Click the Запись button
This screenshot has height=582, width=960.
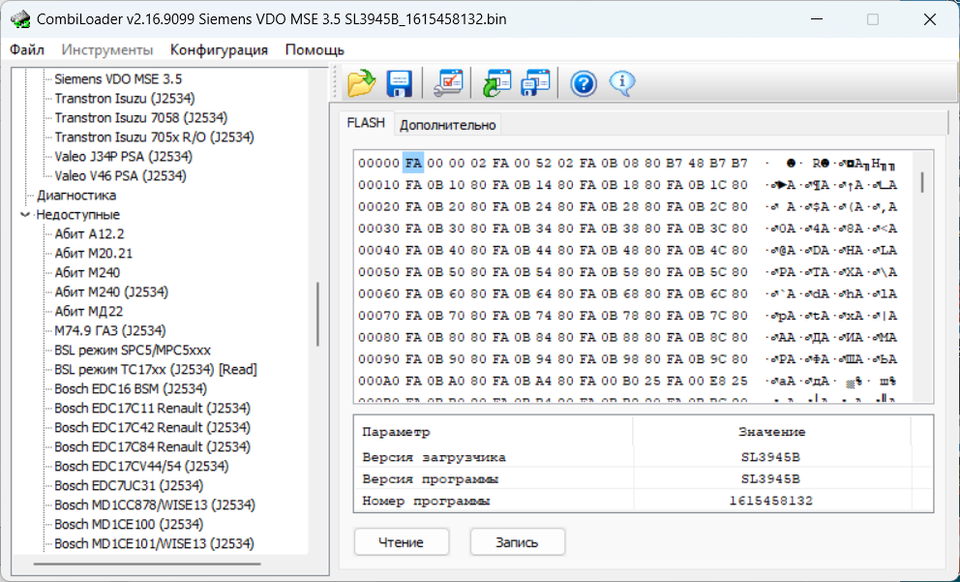517,542
